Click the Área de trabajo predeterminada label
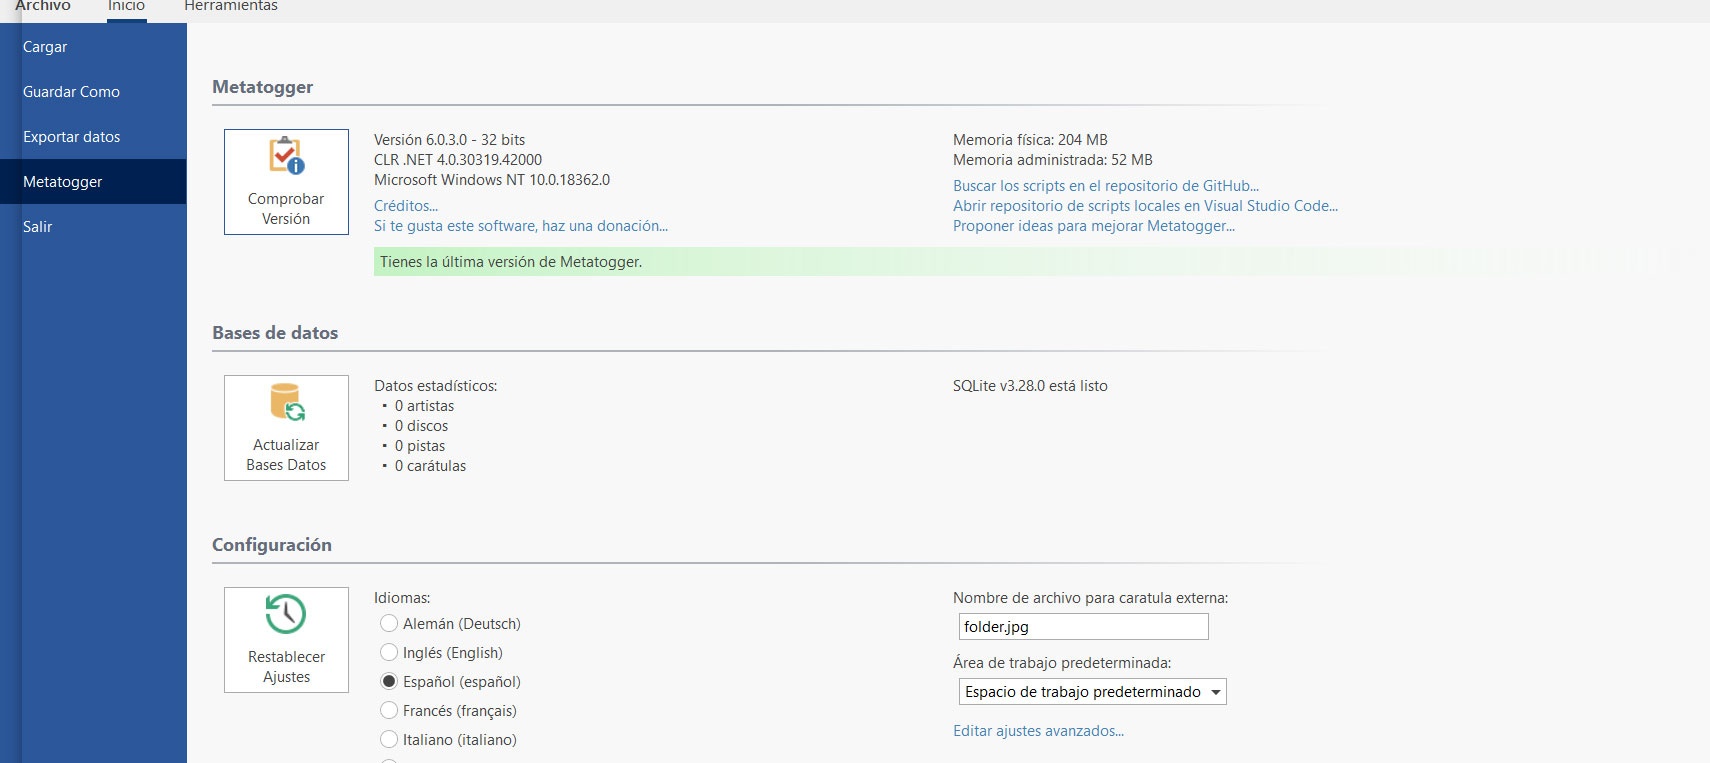The image size is (1710, 763). coord(1062,663)
